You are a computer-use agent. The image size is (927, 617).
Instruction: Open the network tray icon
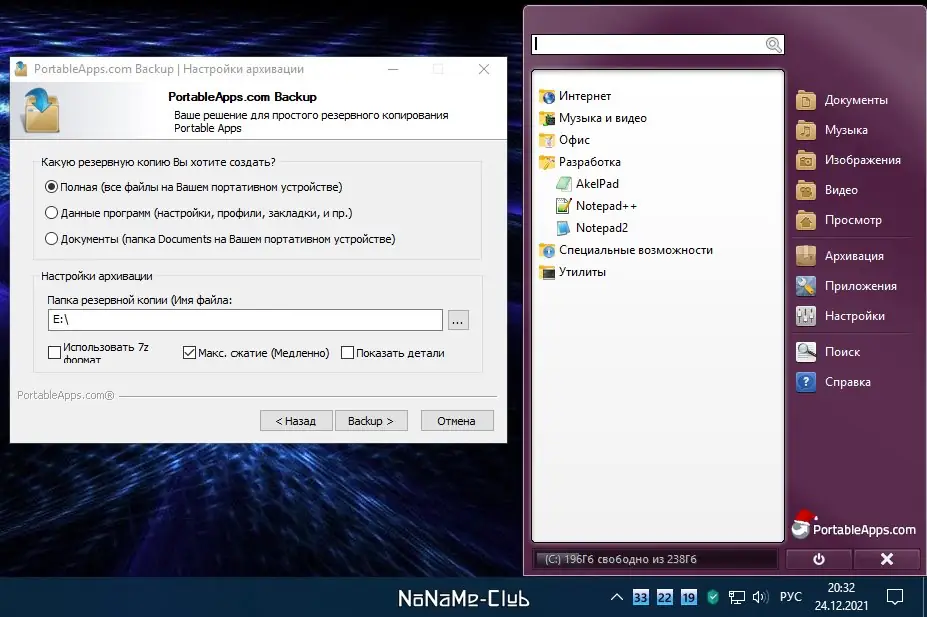coord(737,597)
